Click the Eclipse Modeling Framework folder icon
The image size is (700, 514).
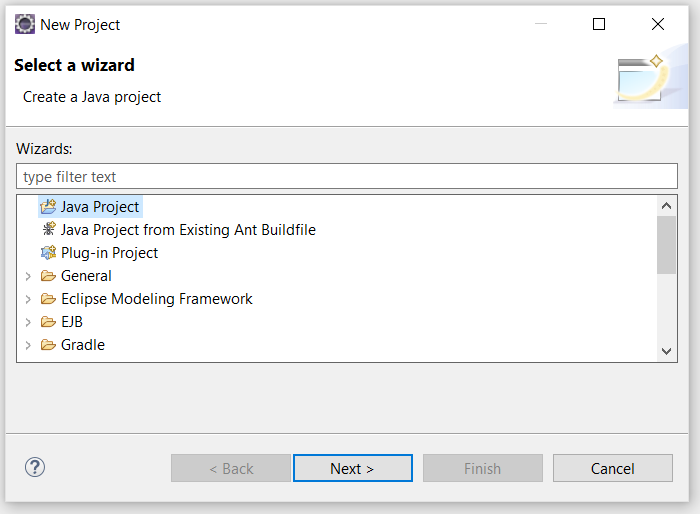(x=48, y=298)
